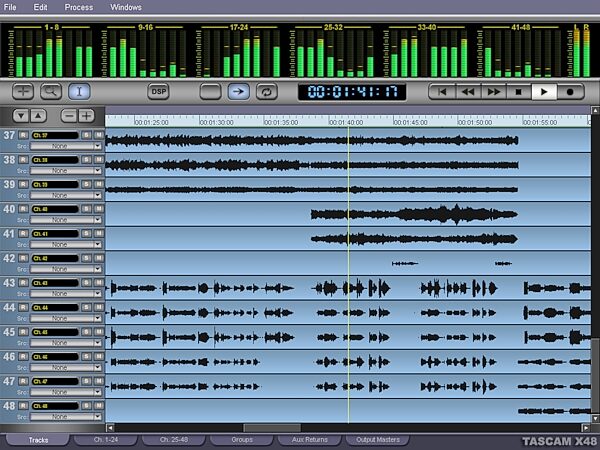Click the vertical scrollbar down arrow

(595, 418)
